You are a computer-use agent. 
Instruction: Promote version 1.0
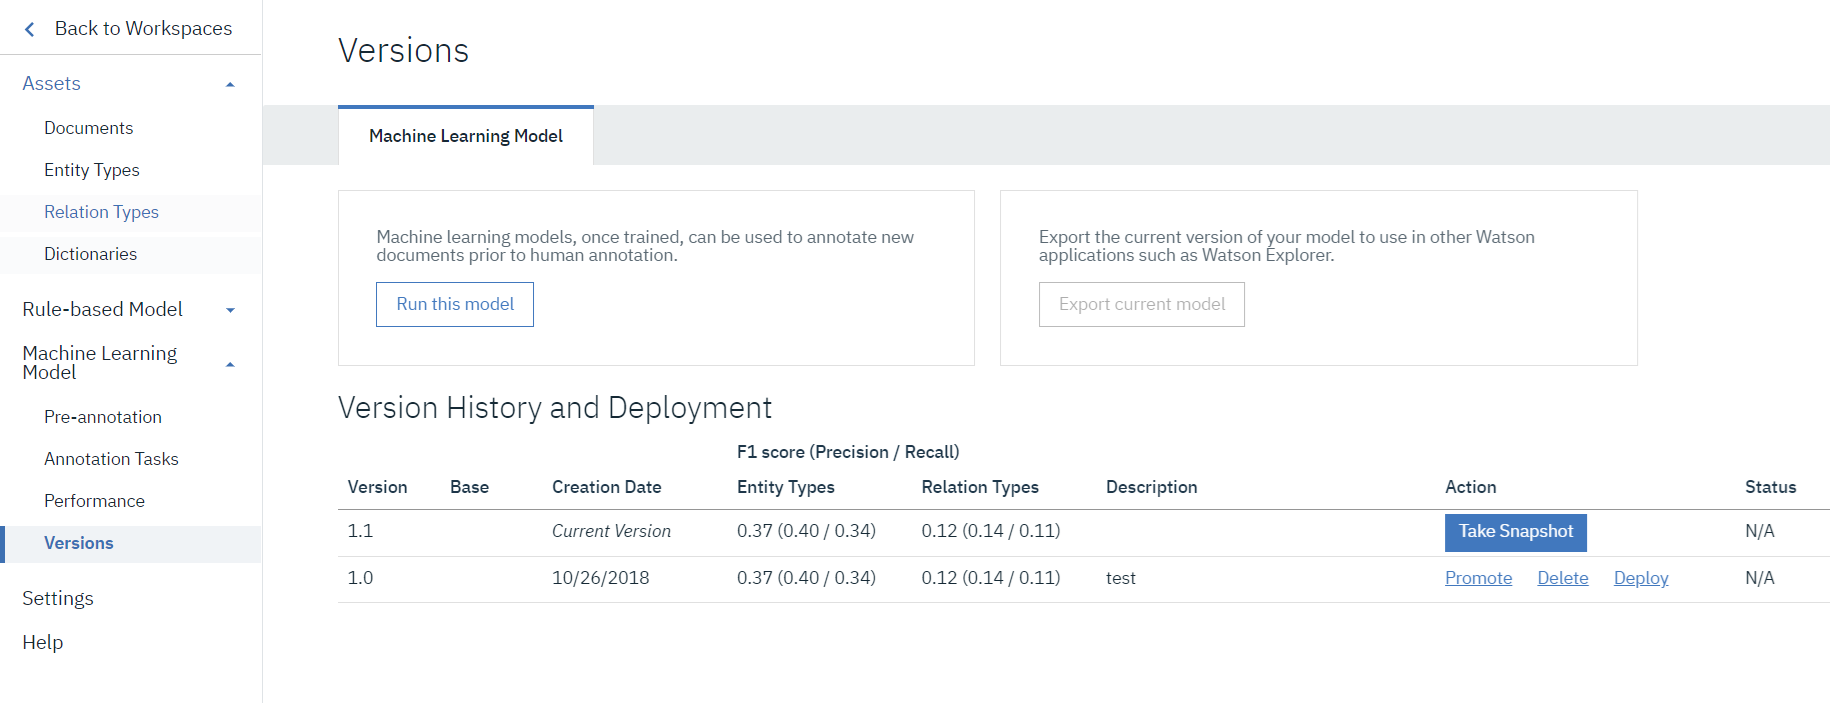[x=1478, y=578]
